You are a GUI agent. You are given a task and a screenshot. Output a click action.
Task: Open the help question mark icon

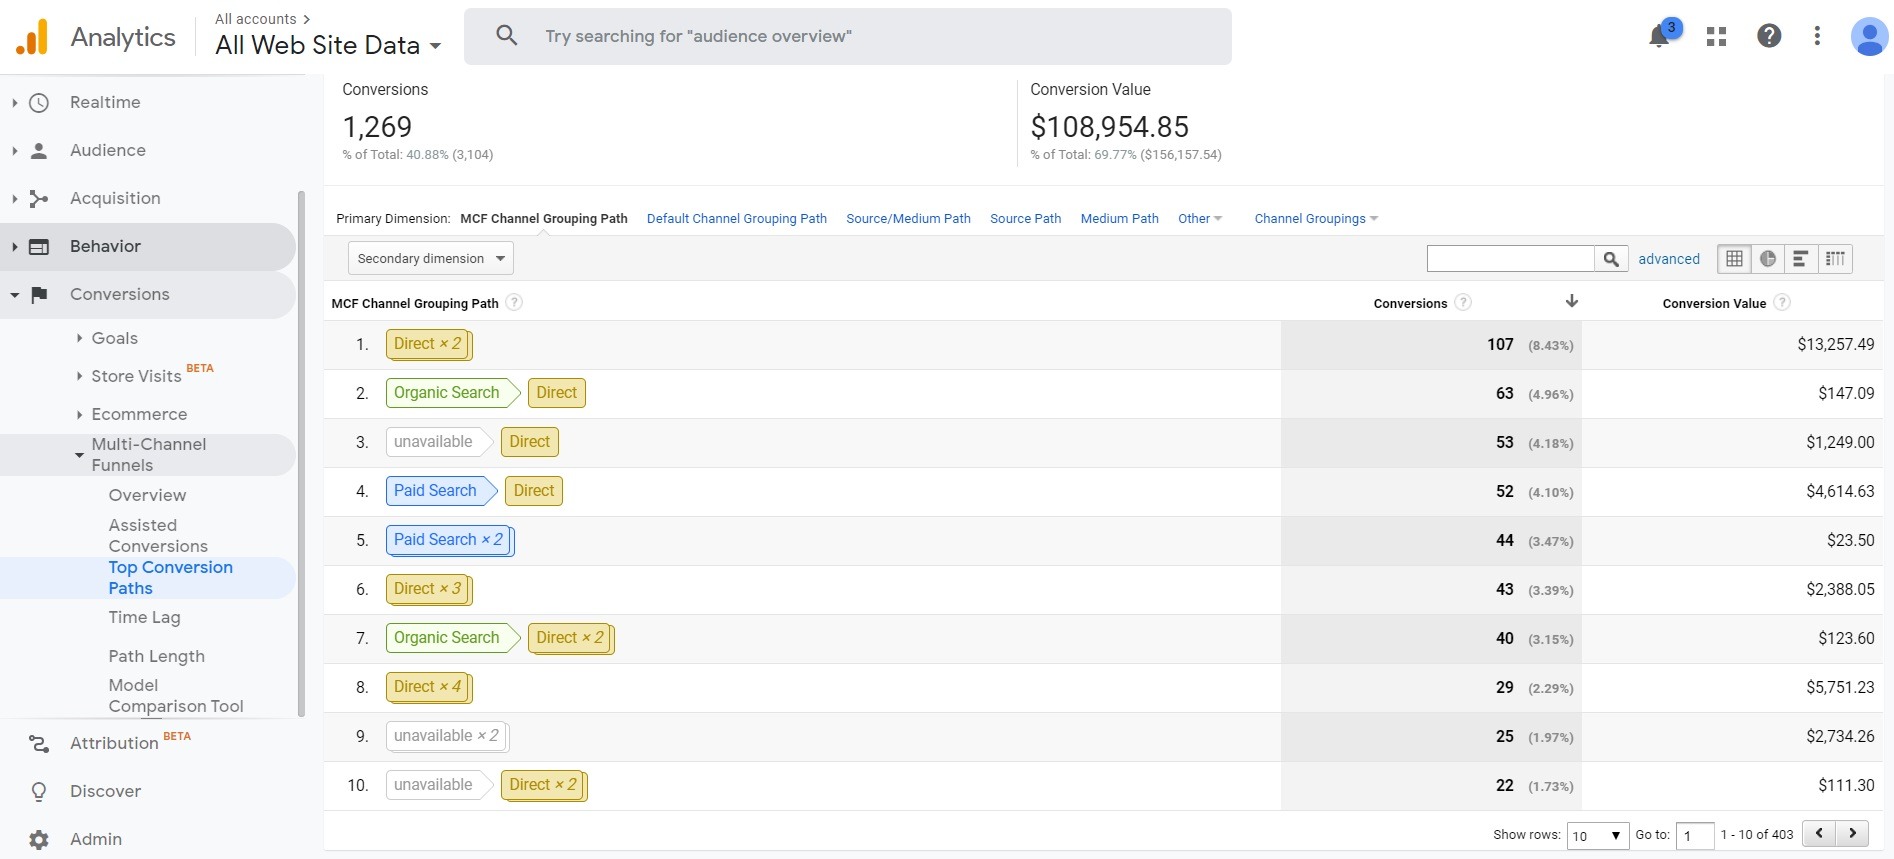pyautogui.click(x=1769, y=36)
